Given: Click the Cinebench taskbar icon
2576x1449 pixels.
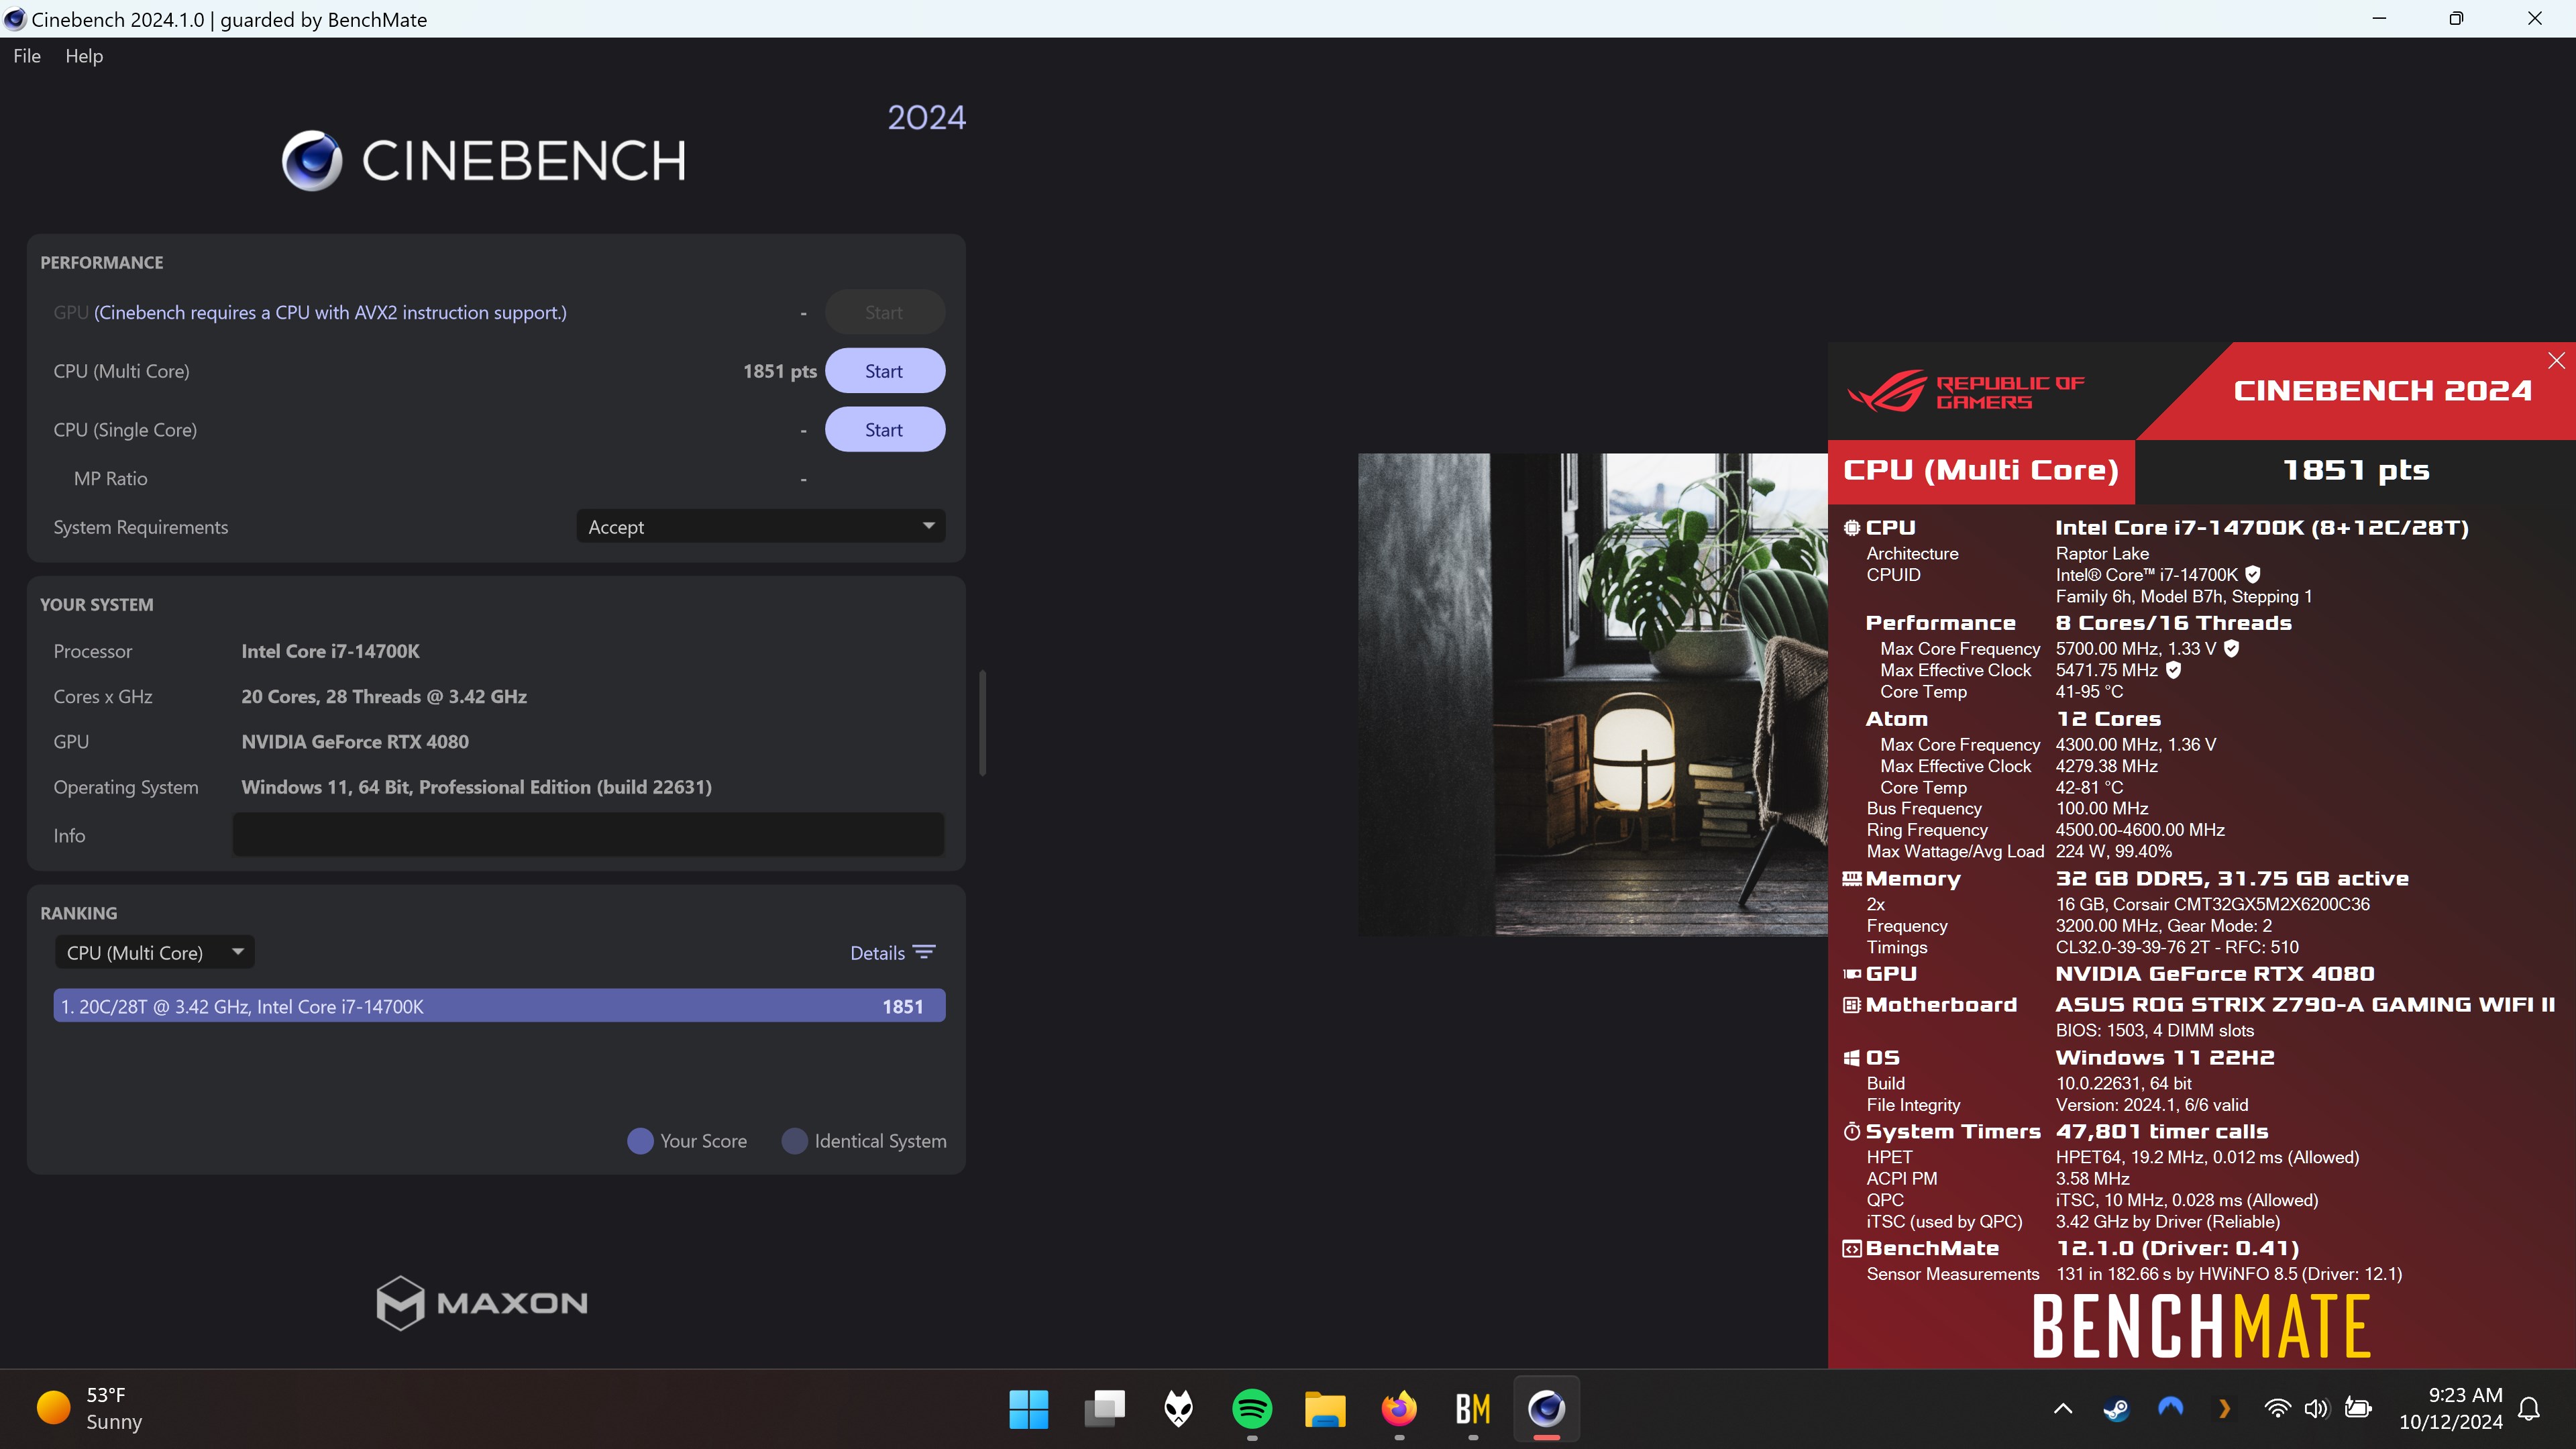Looking at the screenshot, I should (x=1547, y=1409).
